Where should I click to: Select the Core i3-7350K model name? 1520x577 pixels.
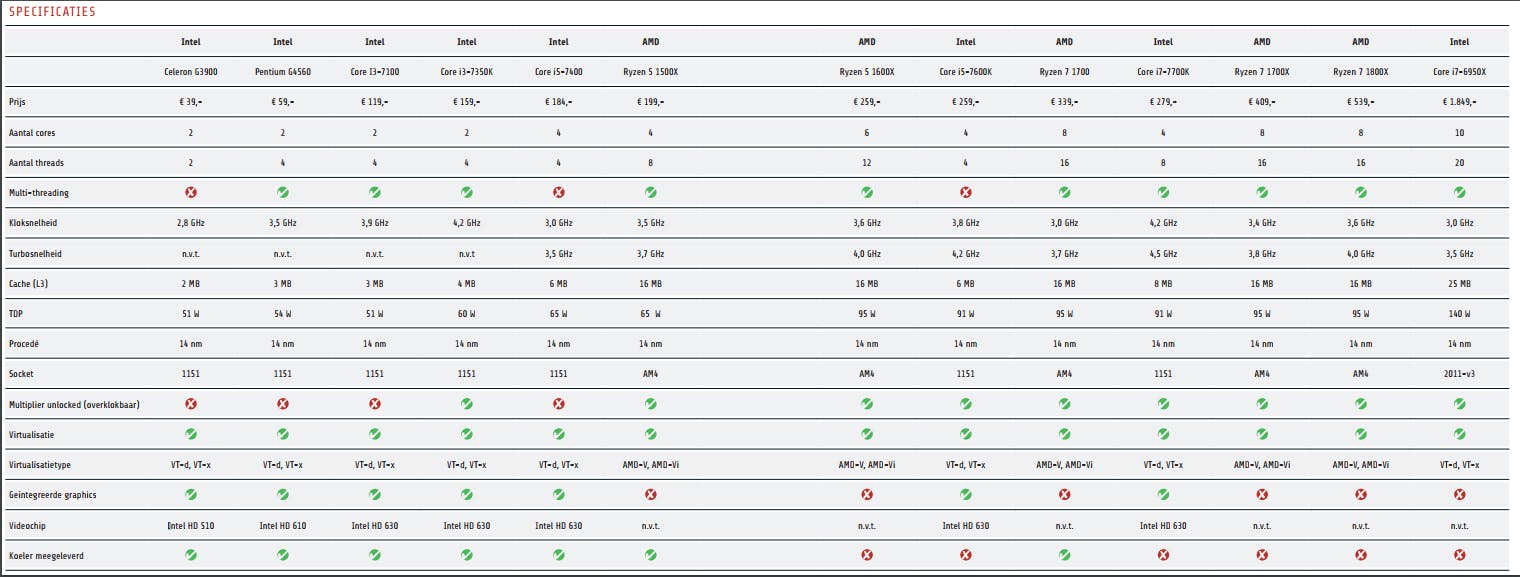pyautogui.click(x=467, y=72)
